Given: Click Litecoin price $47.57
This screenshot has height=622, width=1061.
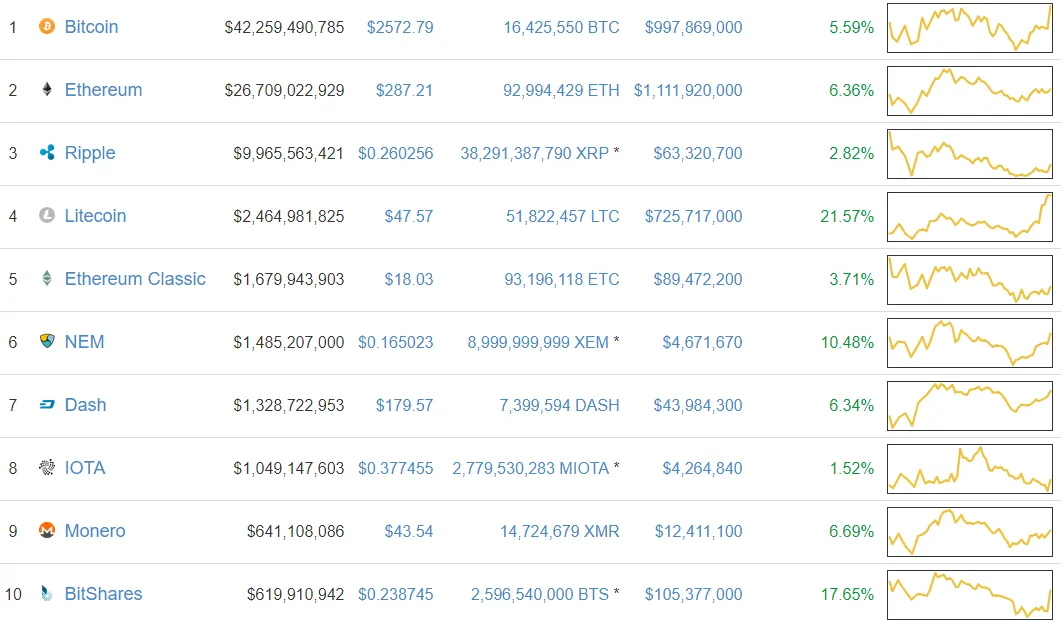Looking at the screenshot, I should point(409,216).
